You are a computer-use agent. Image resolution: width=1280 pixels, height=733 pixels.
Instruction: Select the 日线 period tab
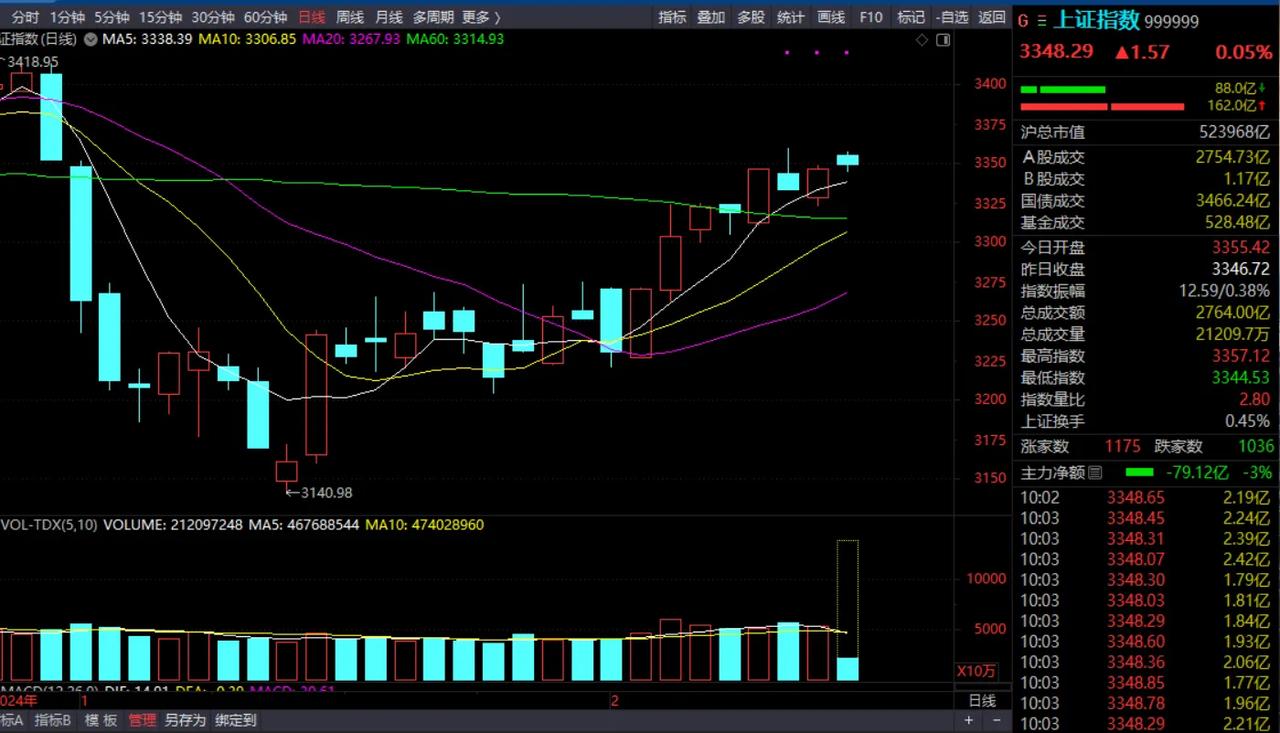(312, 17)
